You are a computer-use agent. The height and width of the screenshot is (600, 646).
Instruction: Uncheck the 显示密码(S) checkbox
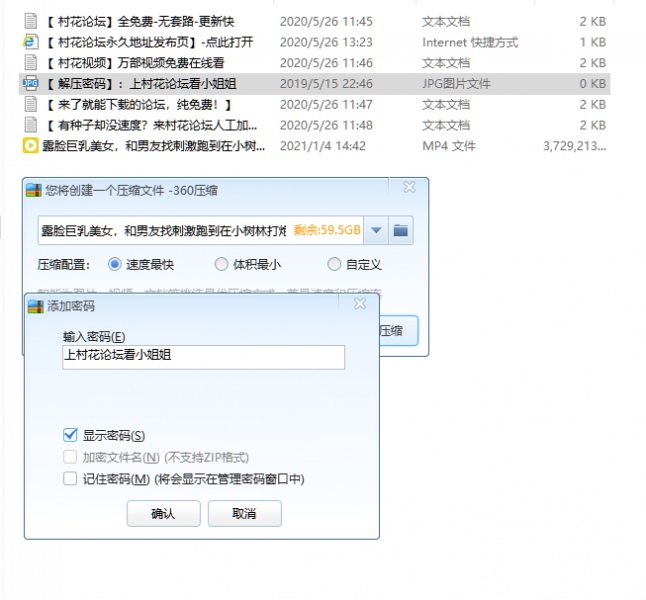coord(70,435)
